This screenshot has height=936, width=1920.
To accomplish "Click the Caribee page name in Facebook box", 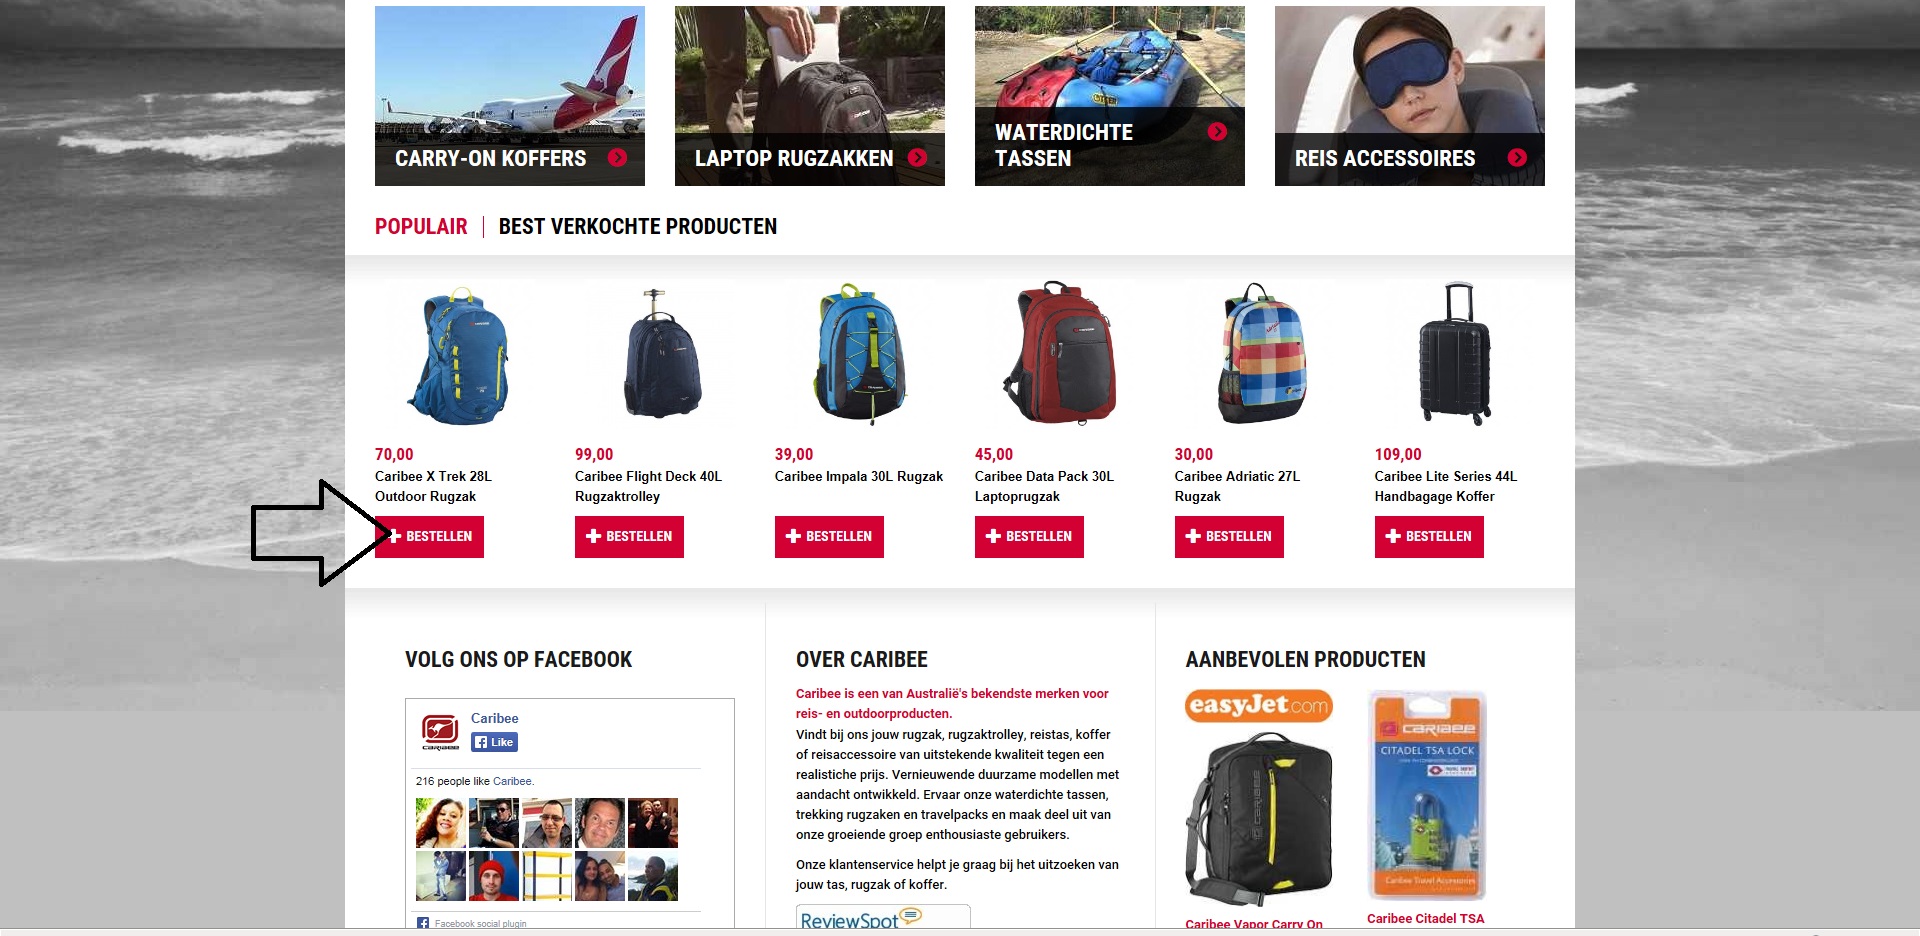I will tap(494, 718).
